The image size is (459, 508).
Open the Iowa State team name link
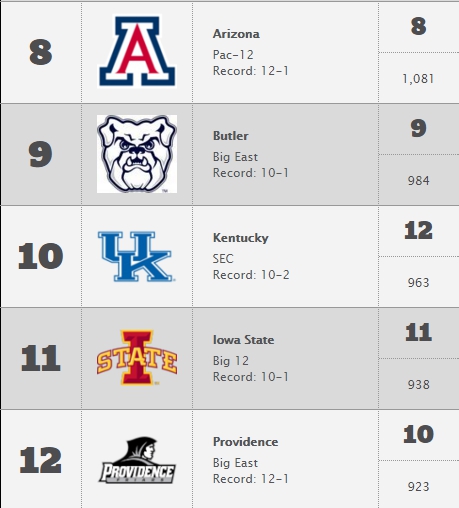(243, 340)
